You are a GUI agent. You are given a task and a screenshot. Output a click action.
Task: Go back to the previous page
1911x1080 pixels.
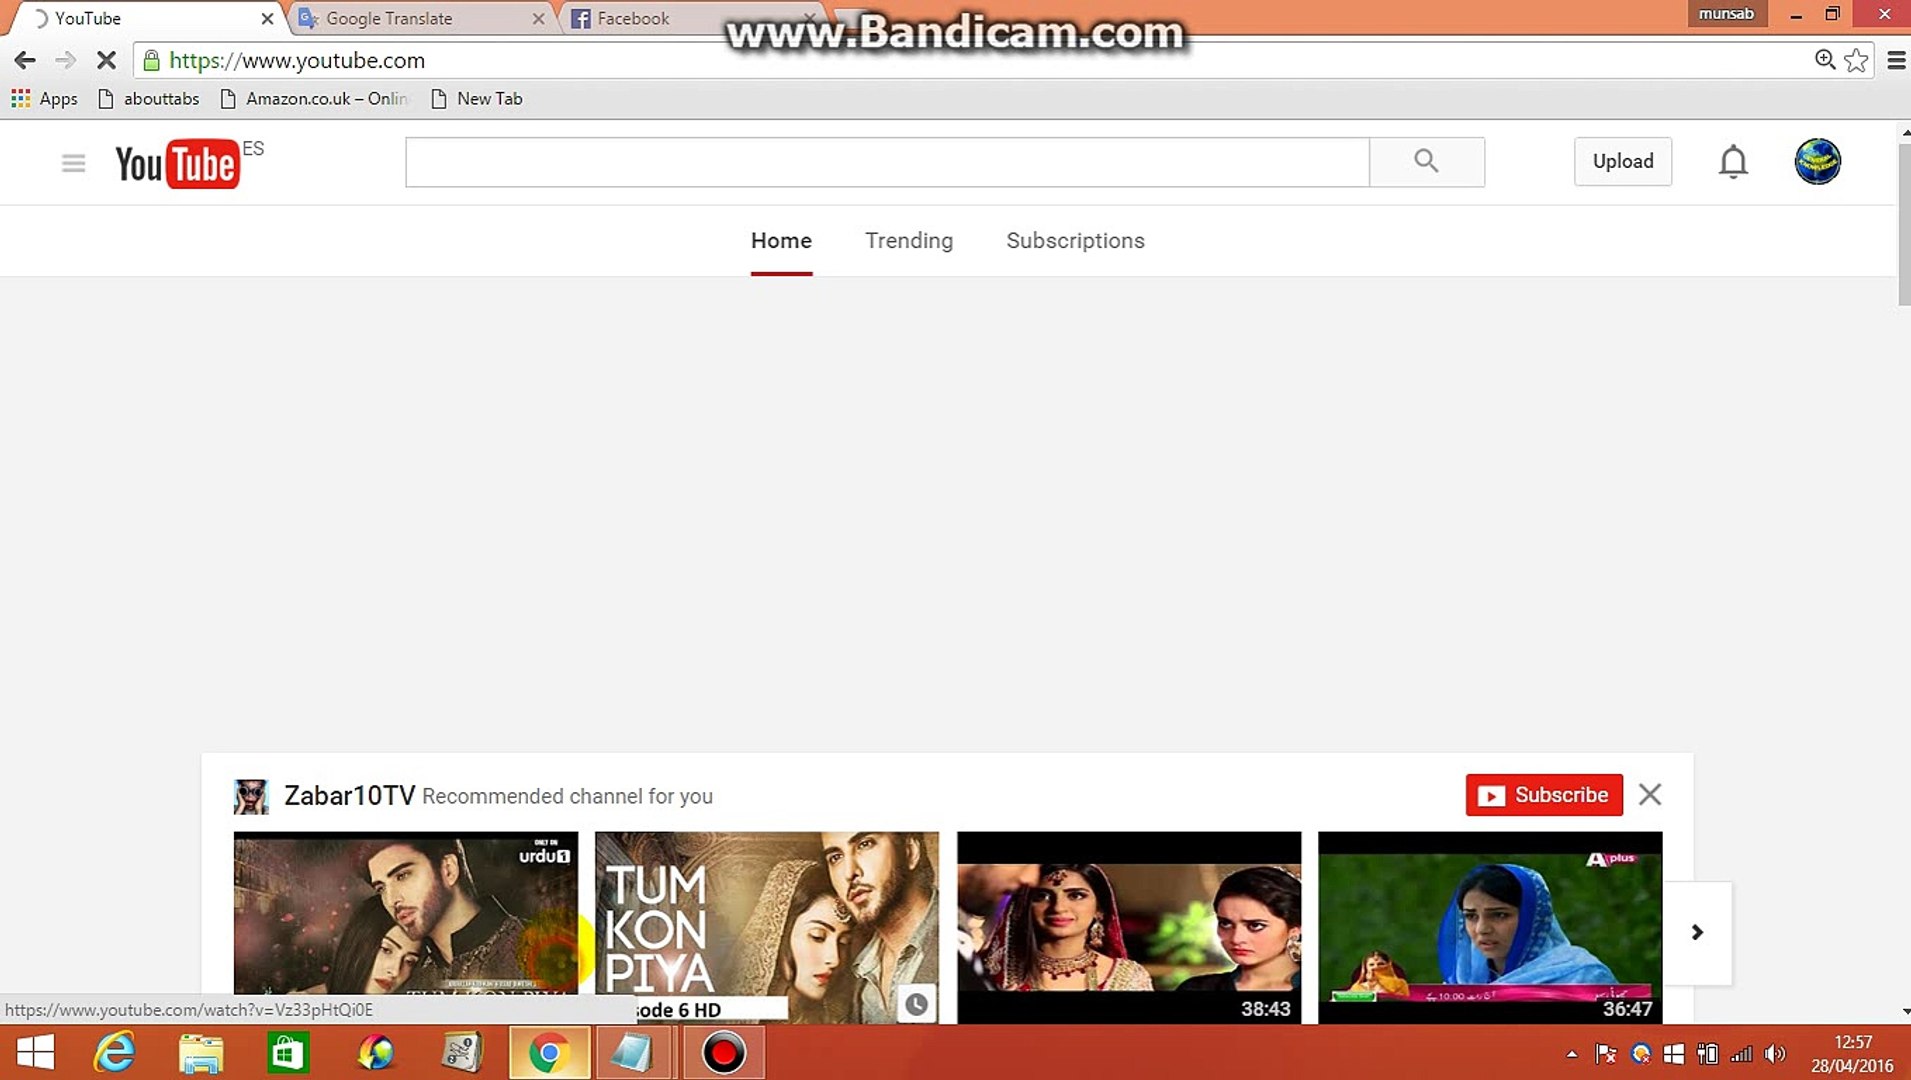(25, 61)
